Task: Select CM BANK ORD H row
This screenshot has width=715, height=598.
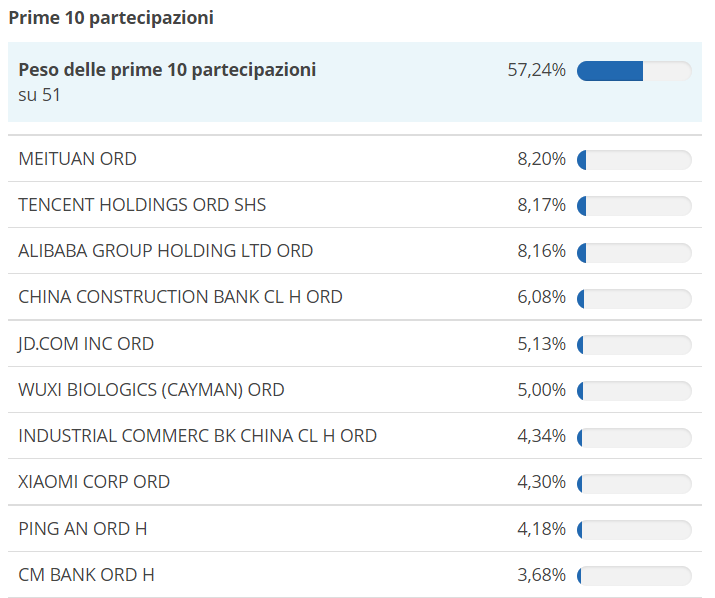Action: [x=355, y=575]
